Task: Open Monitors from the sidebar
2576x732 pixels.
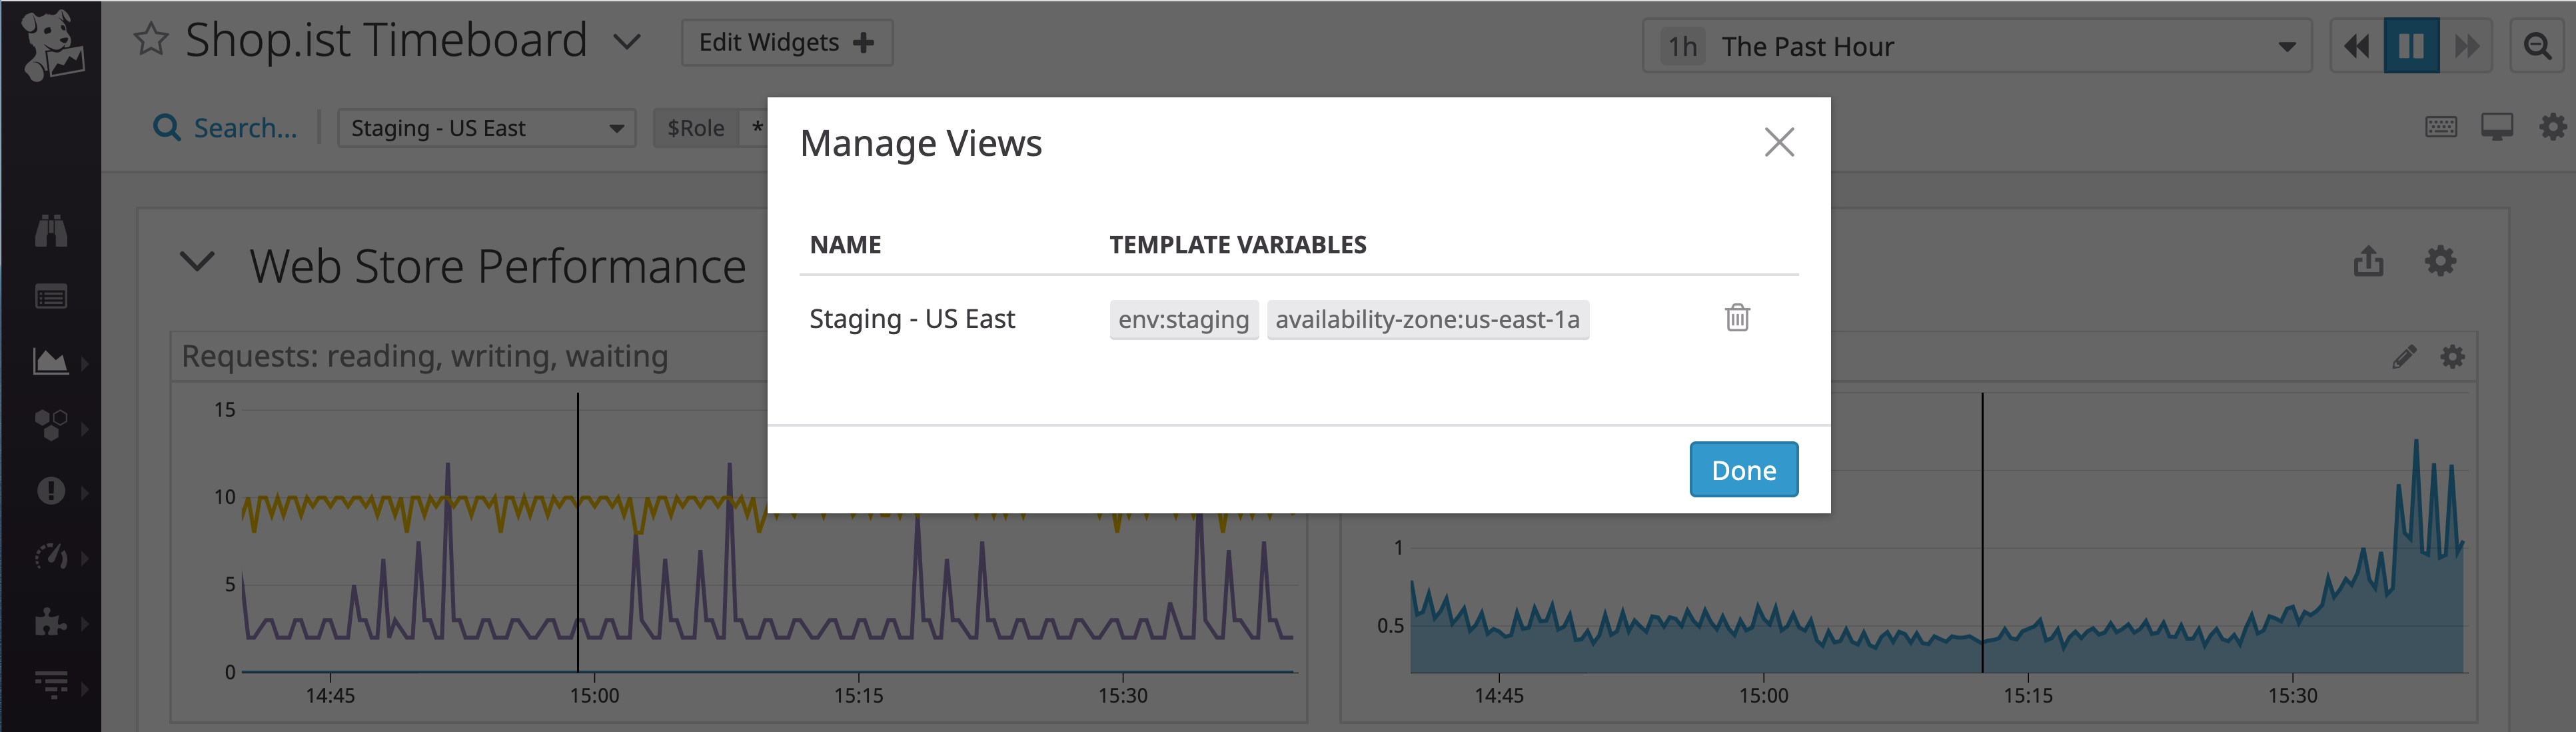Action: (x=52, y=491)
